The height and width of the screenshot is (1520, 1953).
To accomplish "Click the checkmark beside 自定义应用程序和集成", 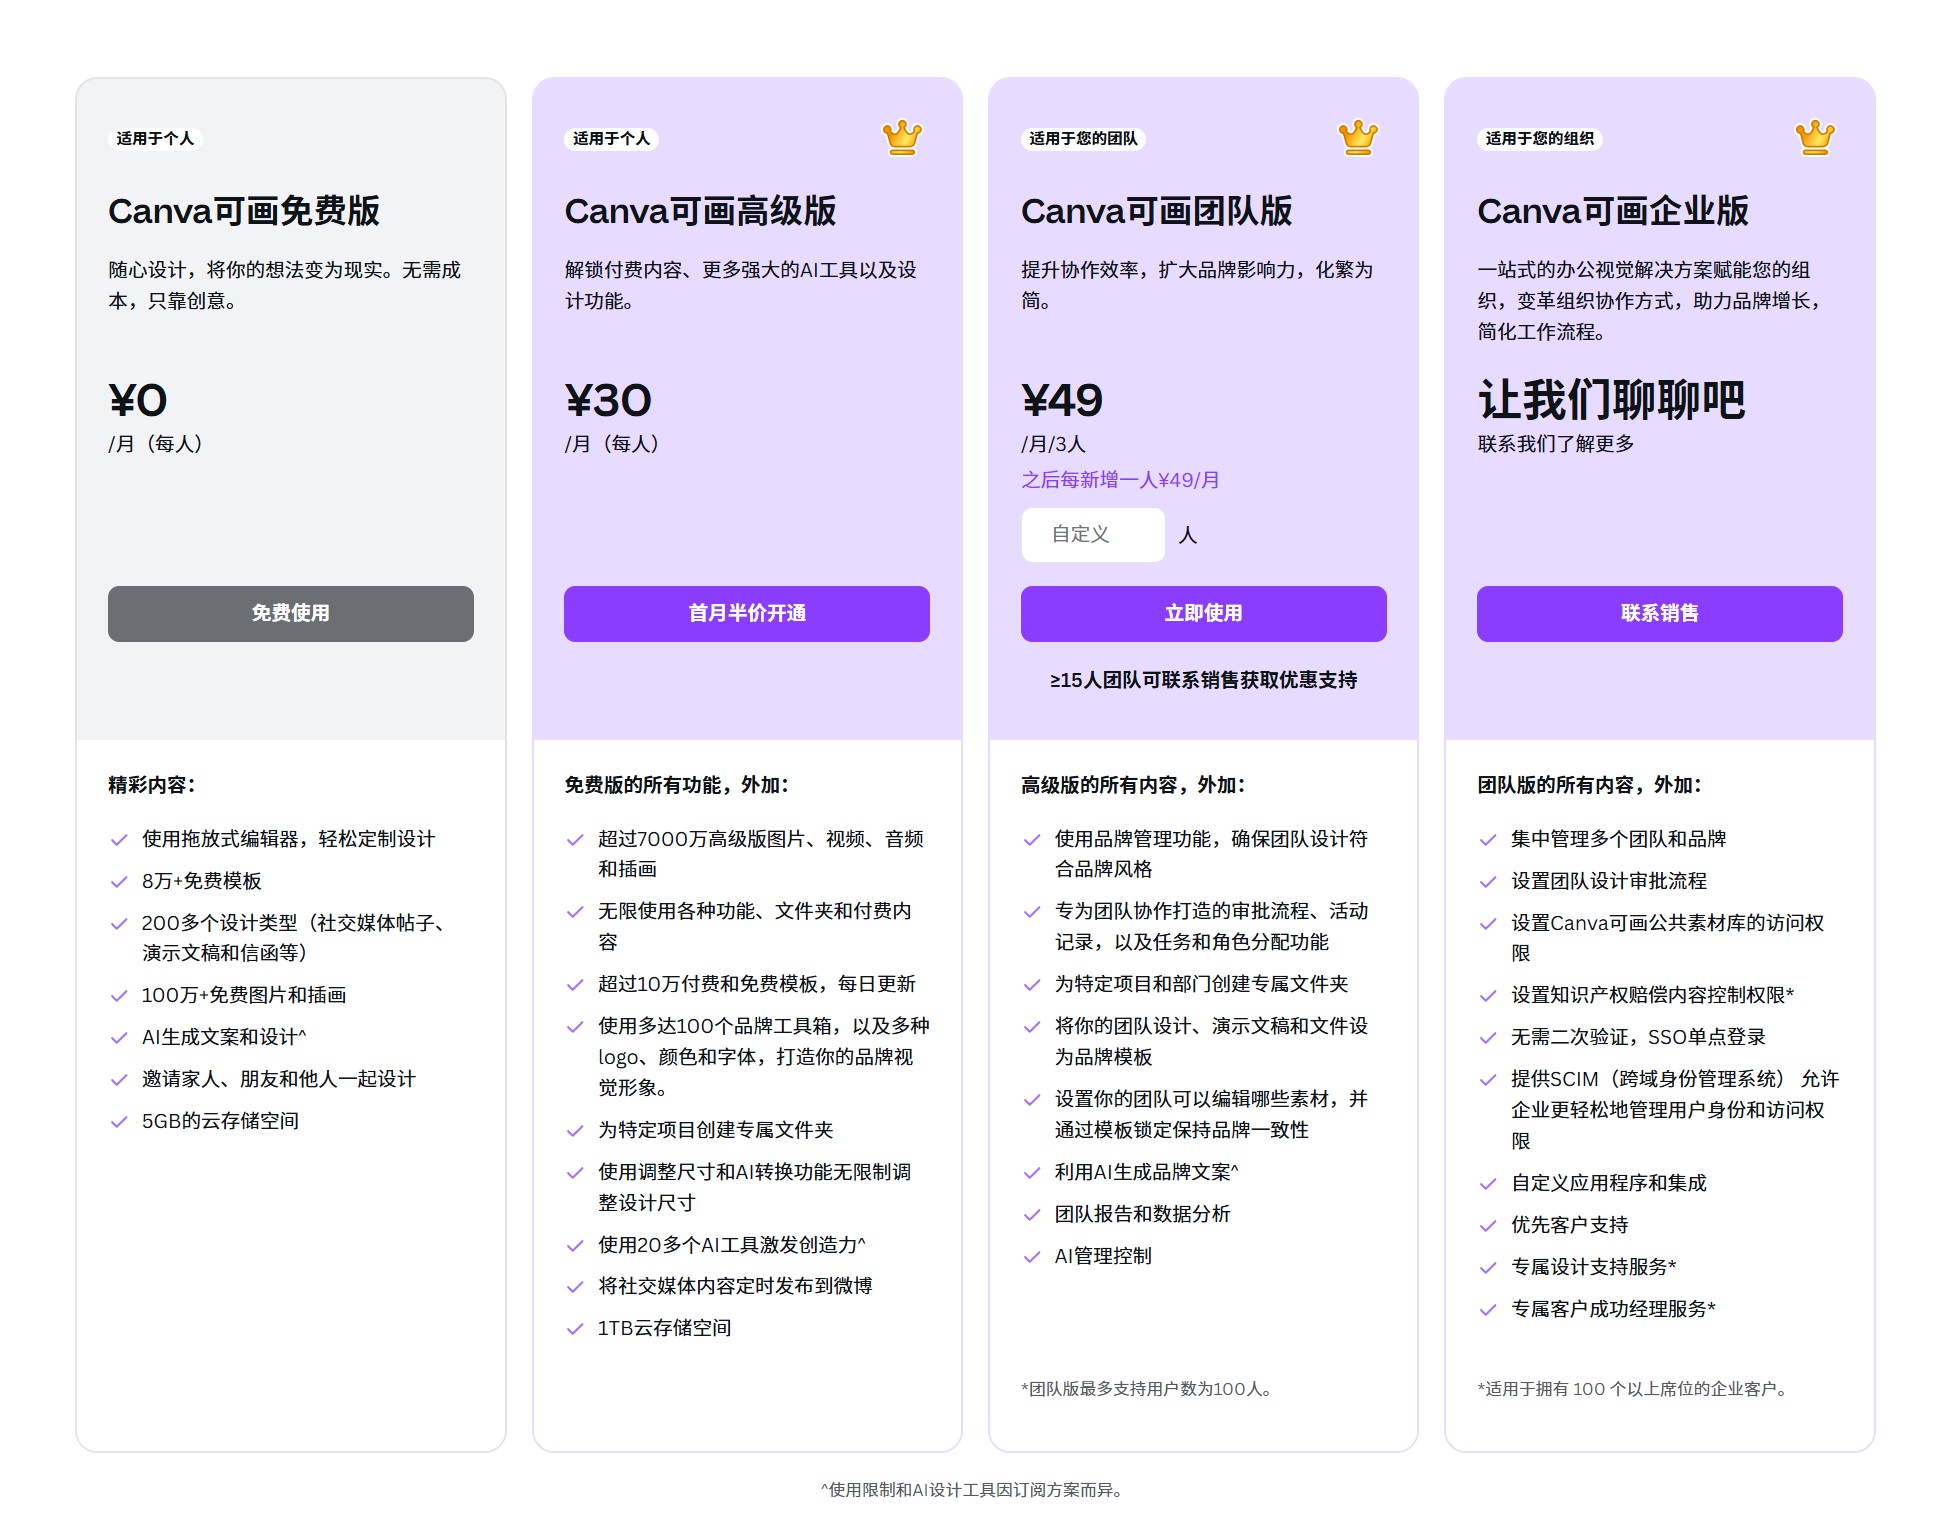I will click(1488, 1184).
